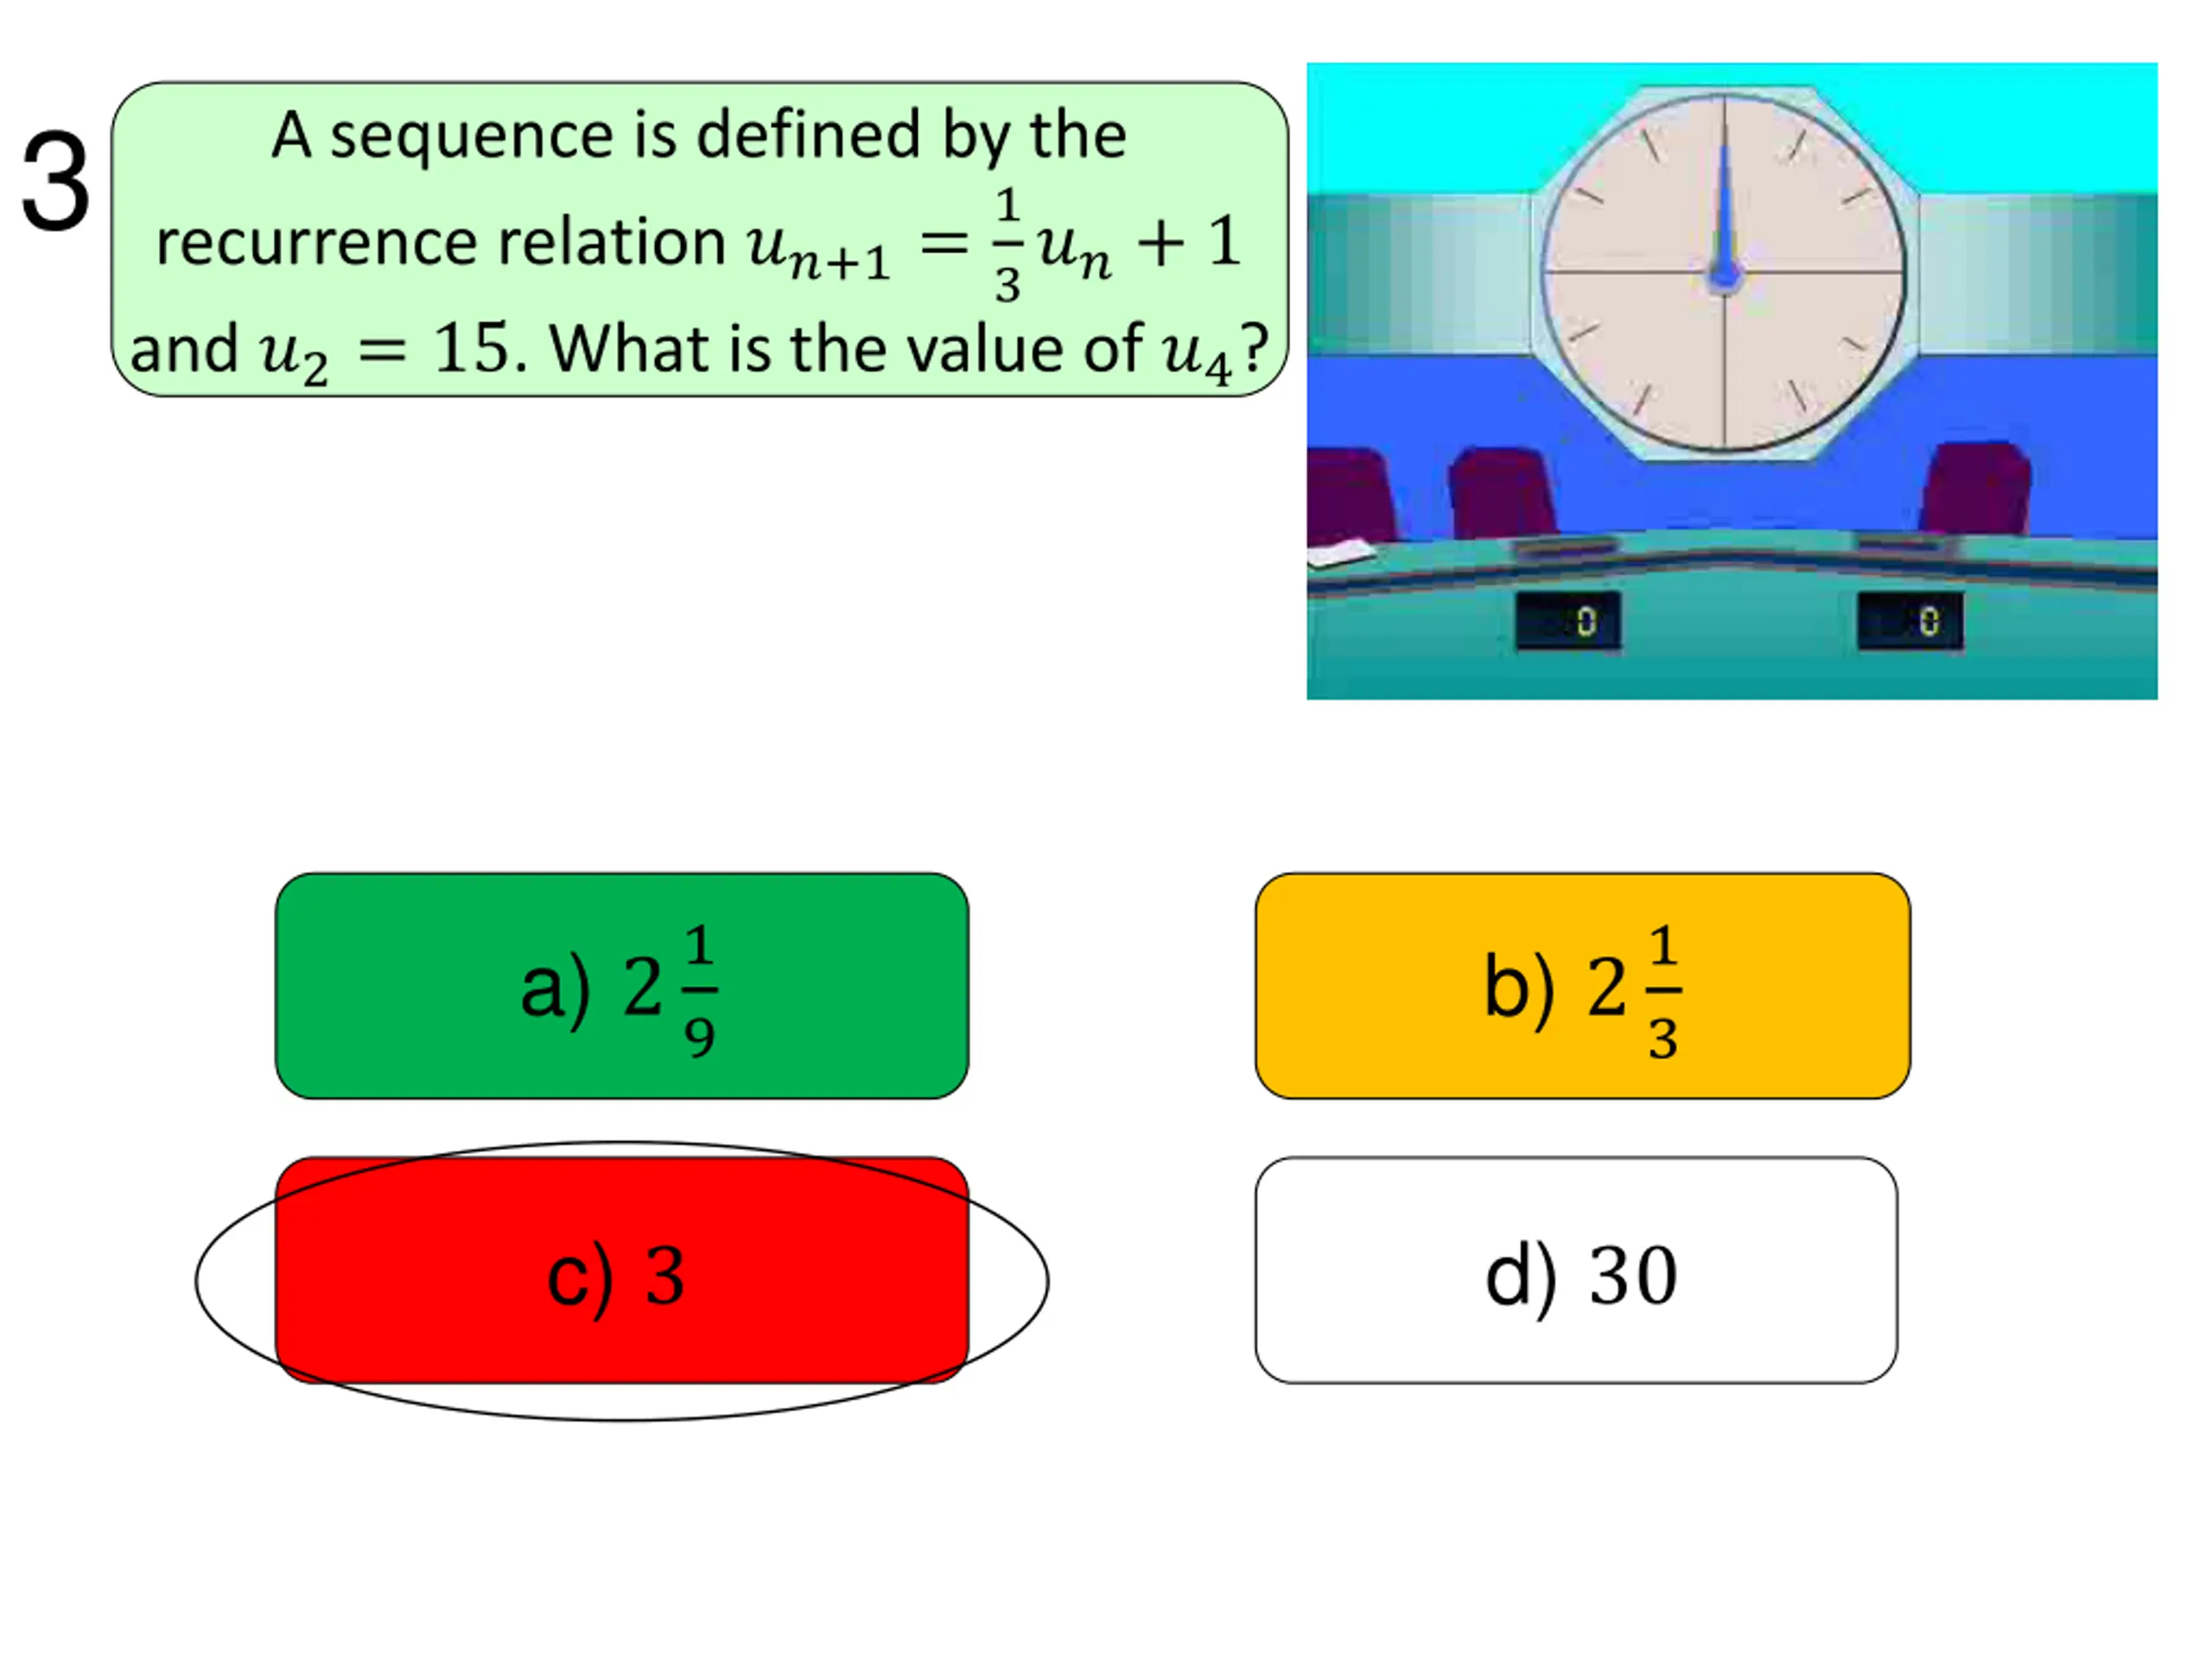2212x1659 pixels.
Task: Click the question number 3
Action: (56, 182)
